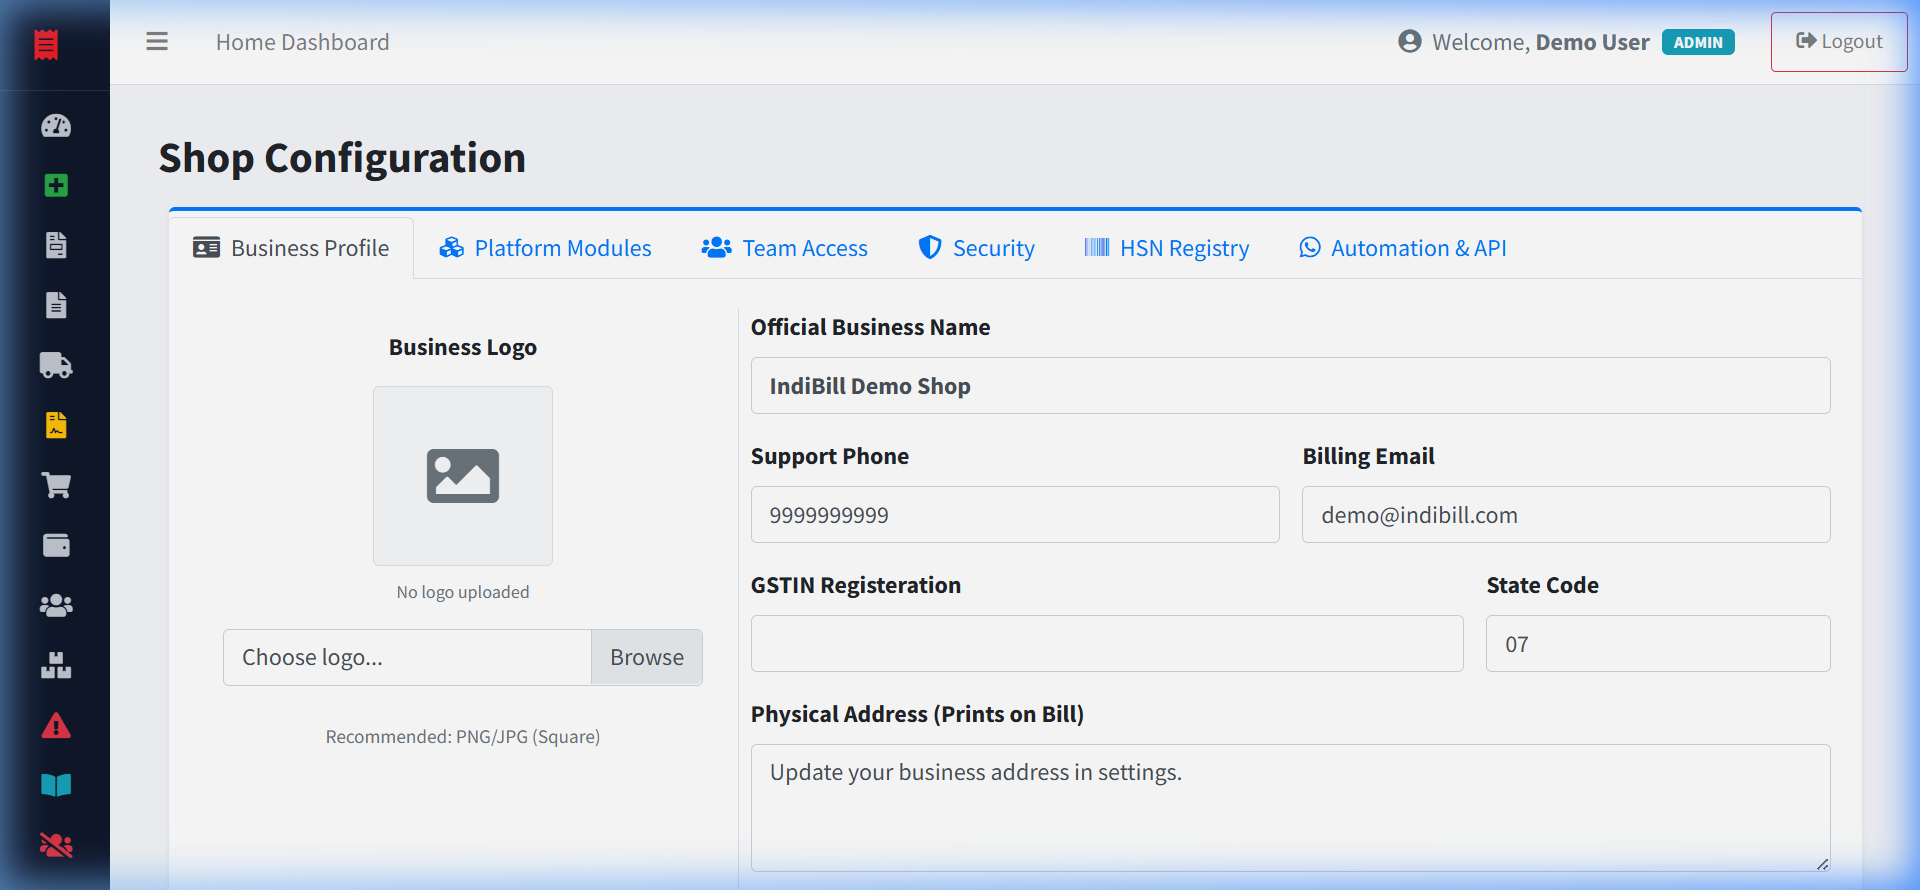Focus the Billing Email field

pos(1566,515)
